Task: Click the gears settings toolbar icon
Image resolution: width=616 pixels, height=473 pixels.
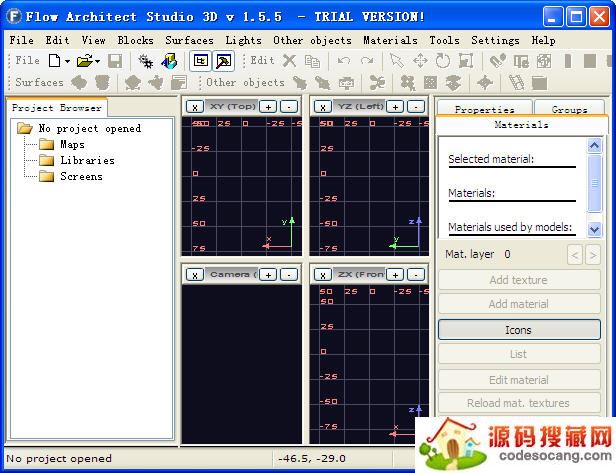Action: coord(146,61)
